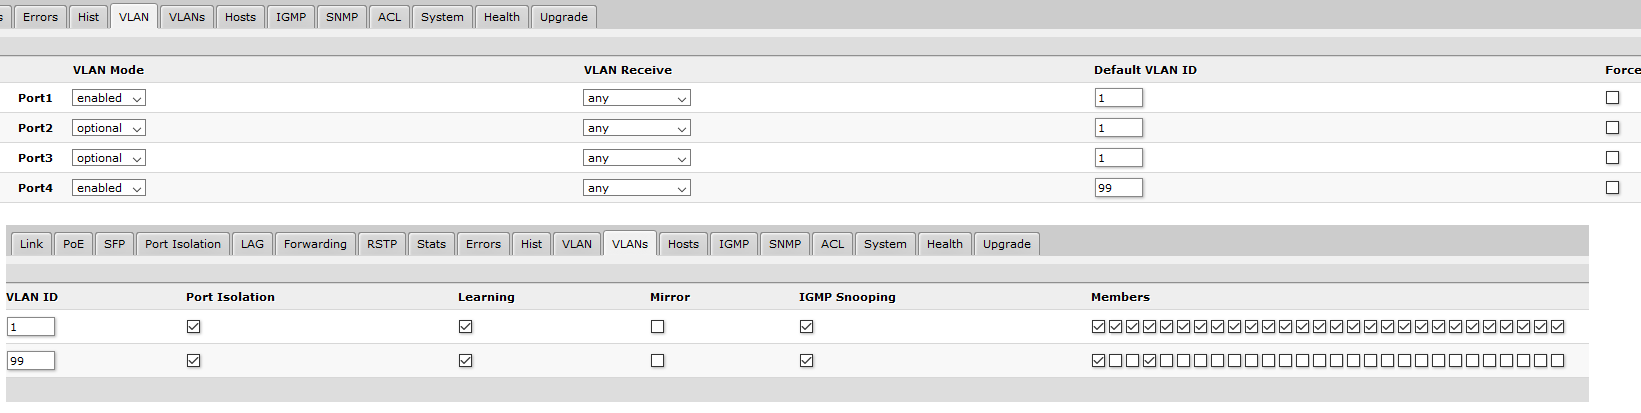Click the Members column header
The height and width of the screenshot is (413, 1641).
[x=1120, y=297]
